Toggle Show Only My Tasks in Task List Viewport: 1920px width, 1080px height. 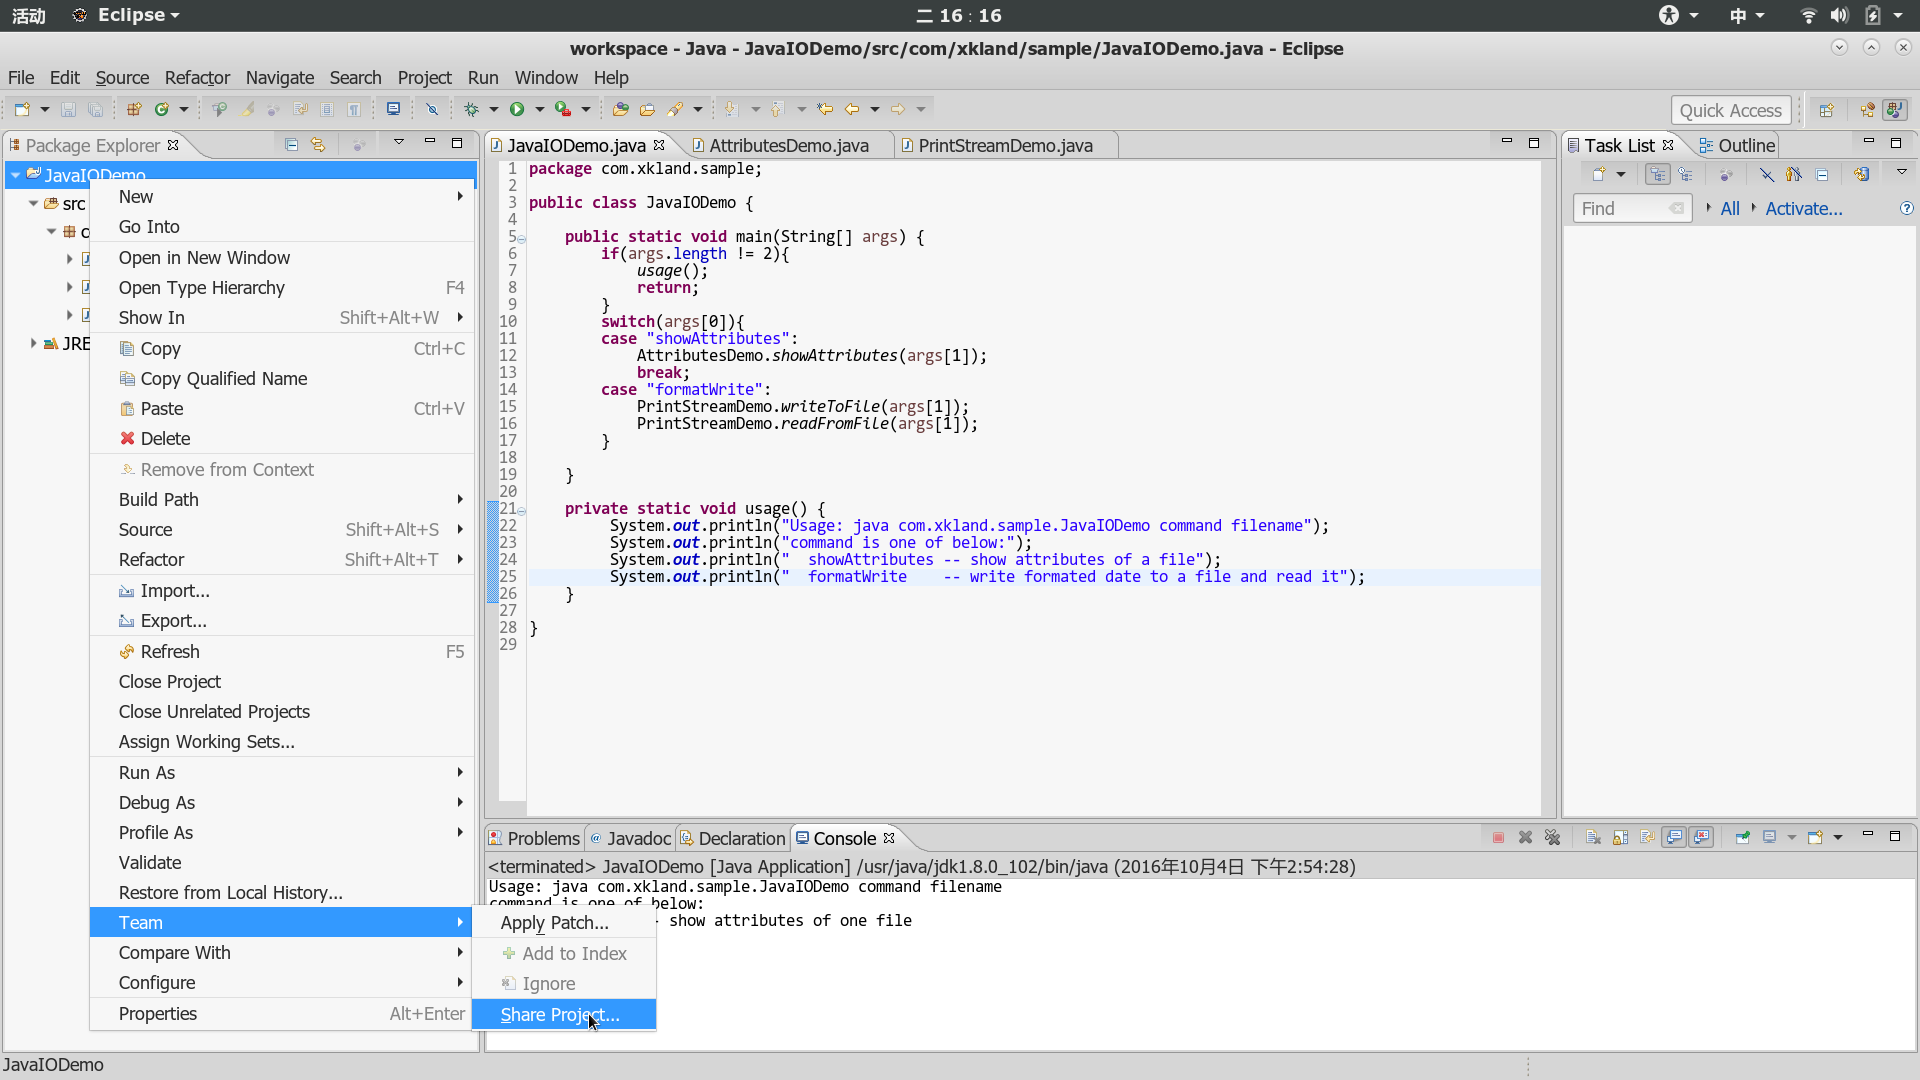[1794, 175]
